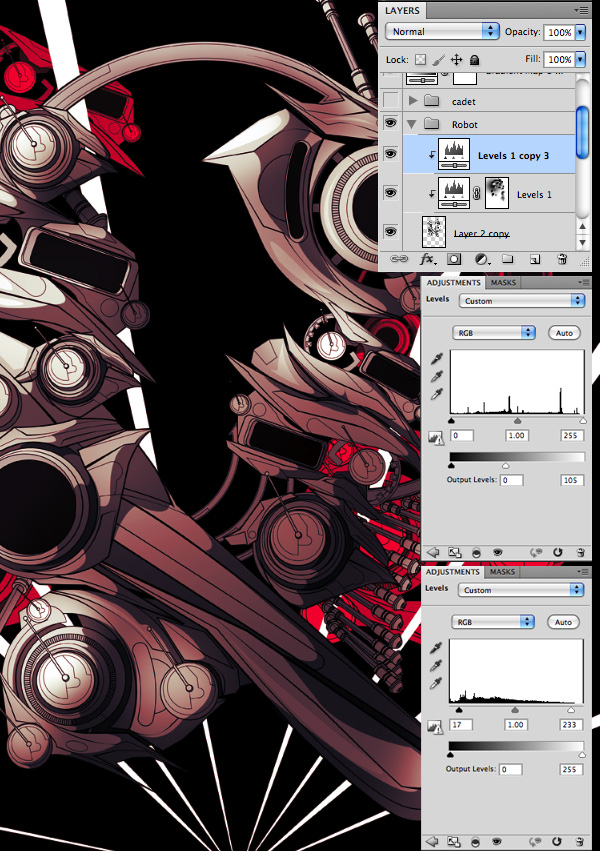Click reset icon in panel with input 17
600x851 pixels.
556,841
